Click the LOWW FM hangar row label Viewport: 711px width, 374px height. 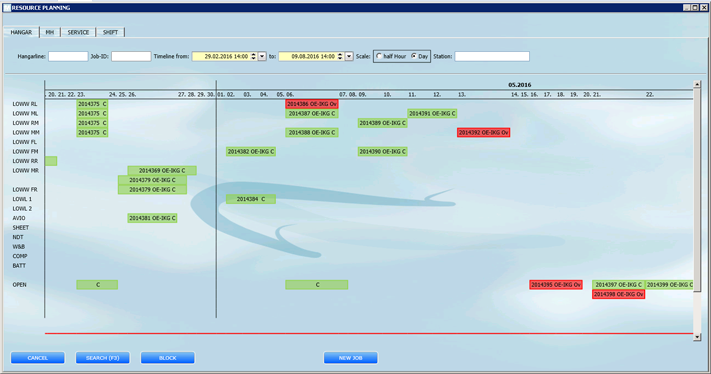[x=25, y=151]
